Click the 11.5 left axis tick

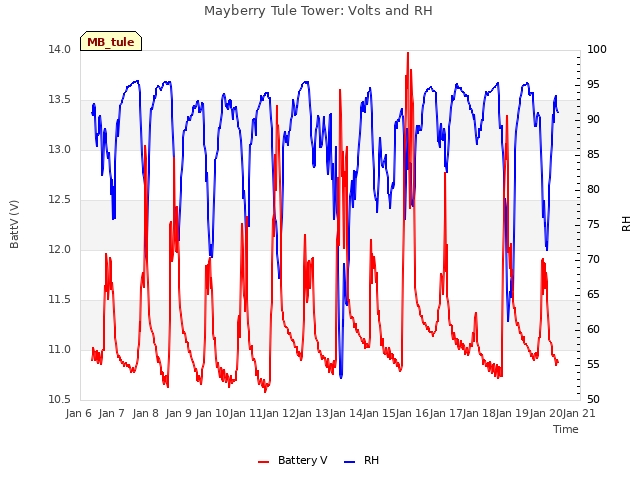pyautogui.click(x=59, y=300)
